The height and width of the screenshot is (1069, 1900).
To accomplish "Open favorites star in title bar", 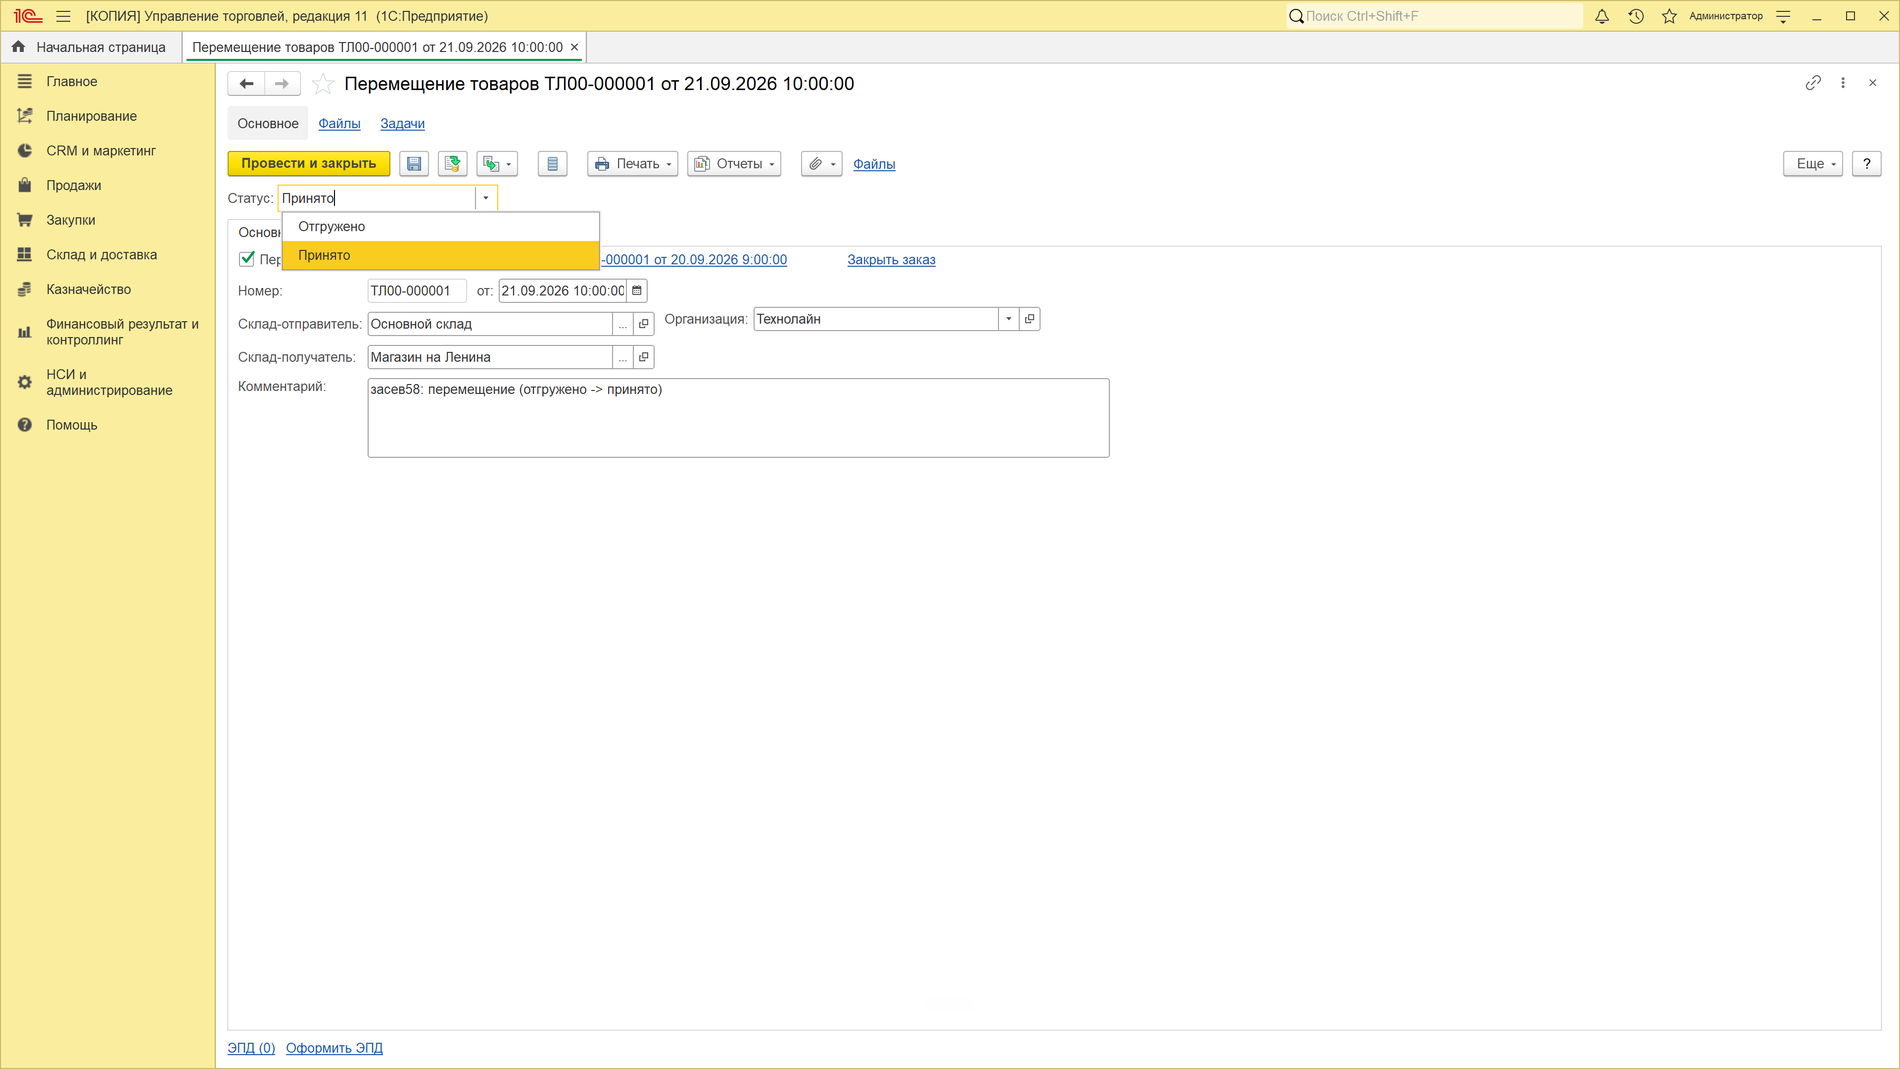I will click(1669, 16).
